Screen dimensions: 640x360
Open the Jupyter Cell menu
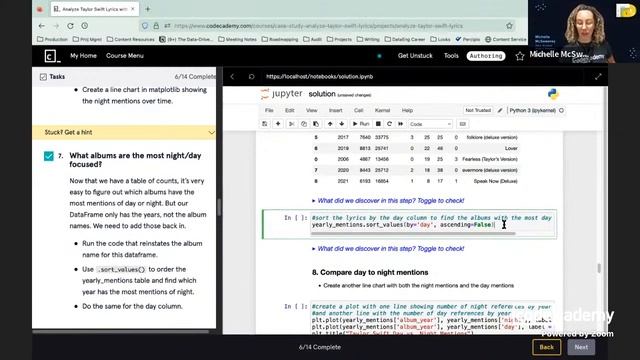(358, 110)
